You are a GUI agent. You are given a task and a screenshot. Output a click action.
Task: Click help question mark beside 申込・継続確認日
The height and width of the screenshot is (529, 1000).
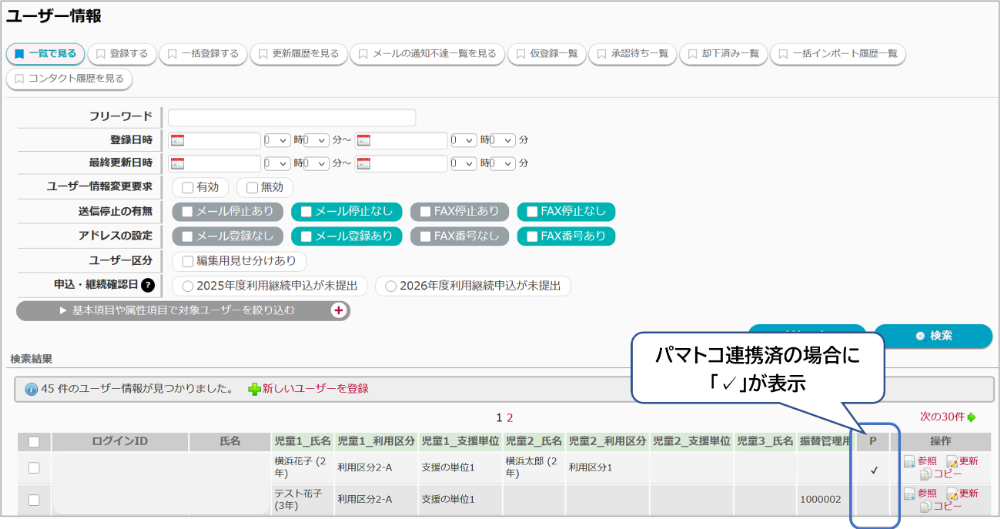(x=148, y=286)
